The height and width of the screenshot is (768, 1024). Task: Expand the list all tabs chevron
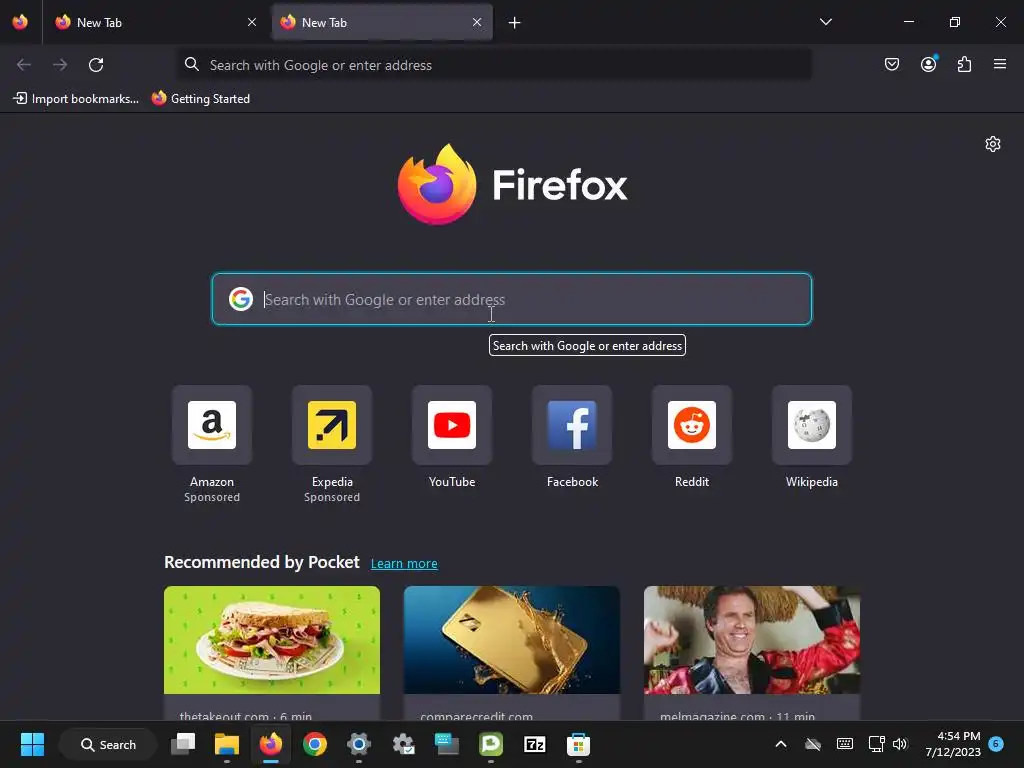pos(825,22)
